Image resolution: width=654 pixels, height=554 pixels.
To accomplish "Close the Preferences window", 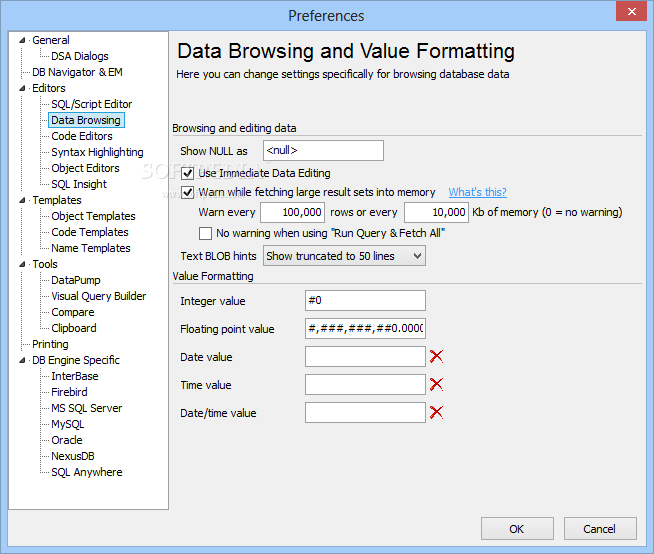I will [x=626, y=14].
